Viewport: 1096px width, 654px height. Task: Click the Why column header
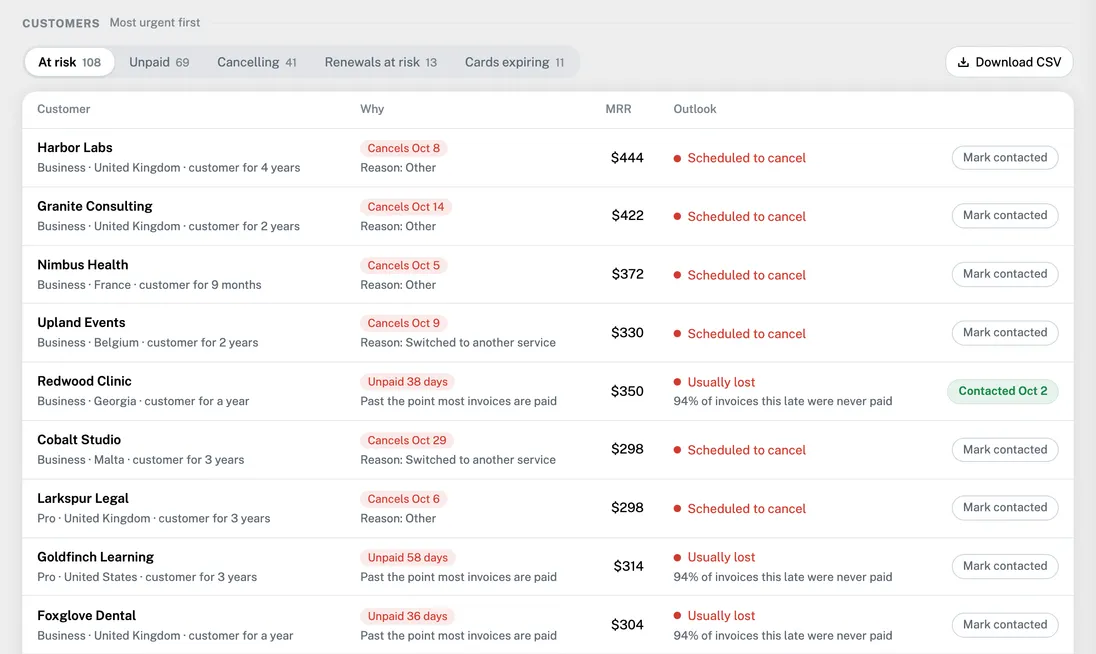click(x=372, y=109)
